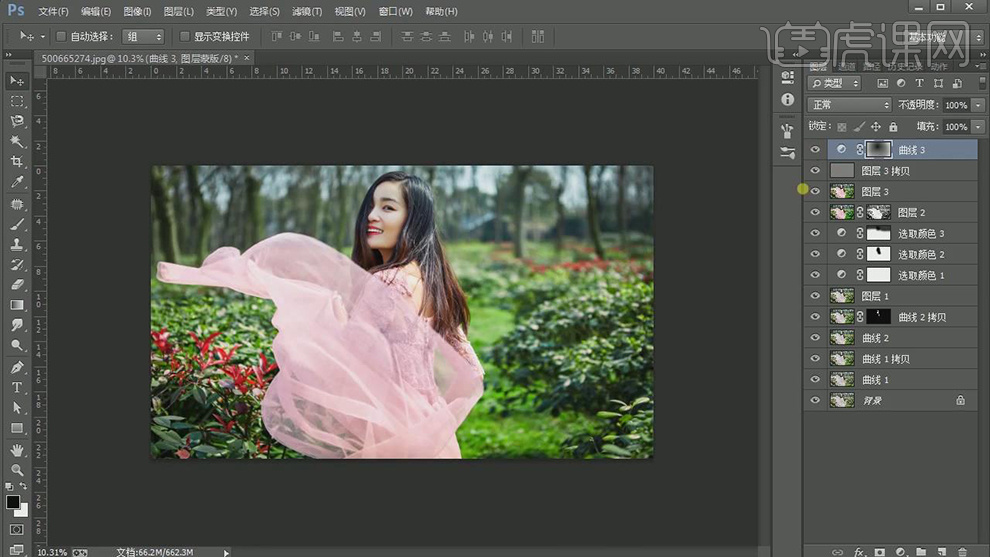Image resolution: width=990 pixels, height=557 pixels.
Task: Select the Eyedropper tool
Action: coord(17,182)
